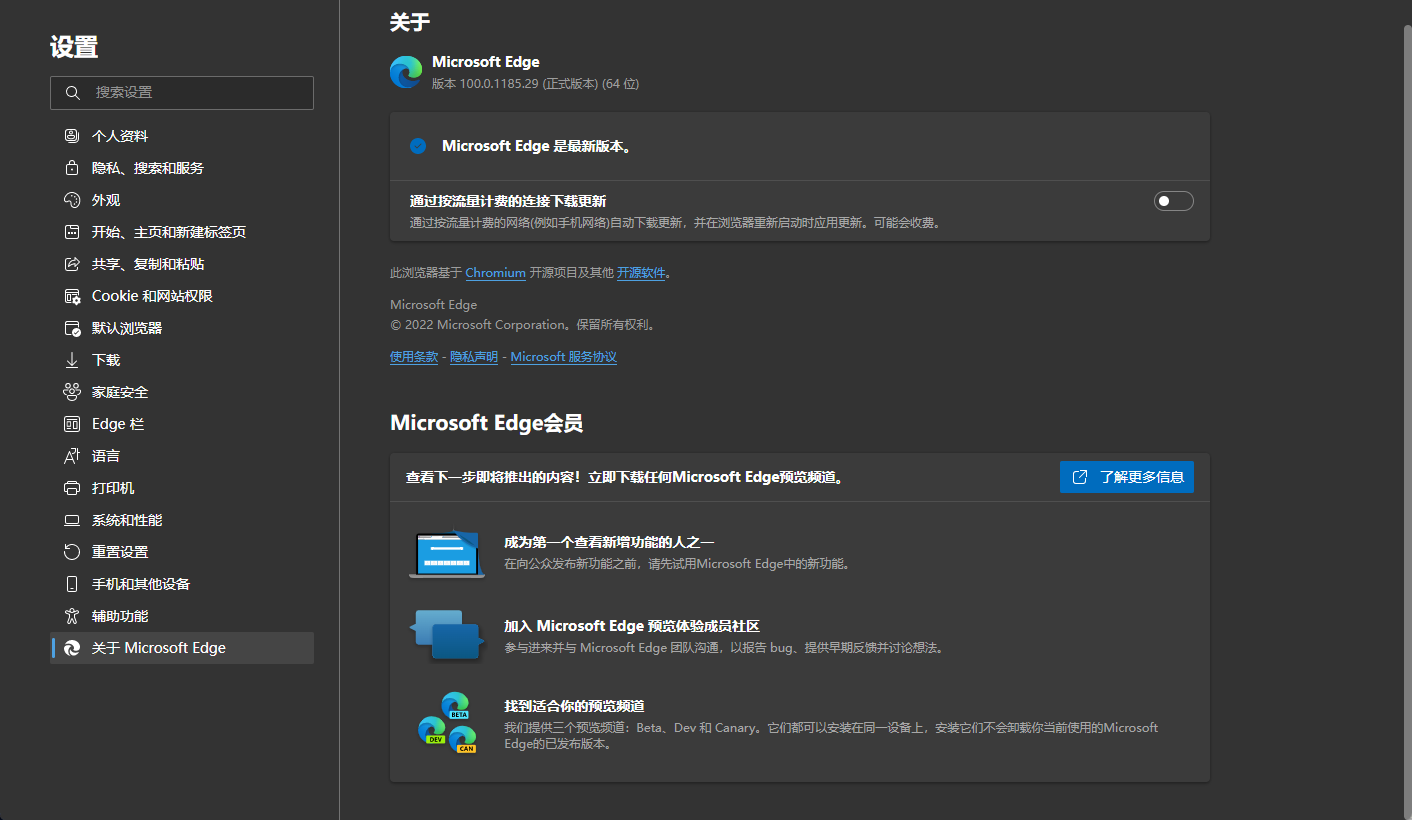Open the Chromium link
The image size is (1412, 820).
(495, 273)
